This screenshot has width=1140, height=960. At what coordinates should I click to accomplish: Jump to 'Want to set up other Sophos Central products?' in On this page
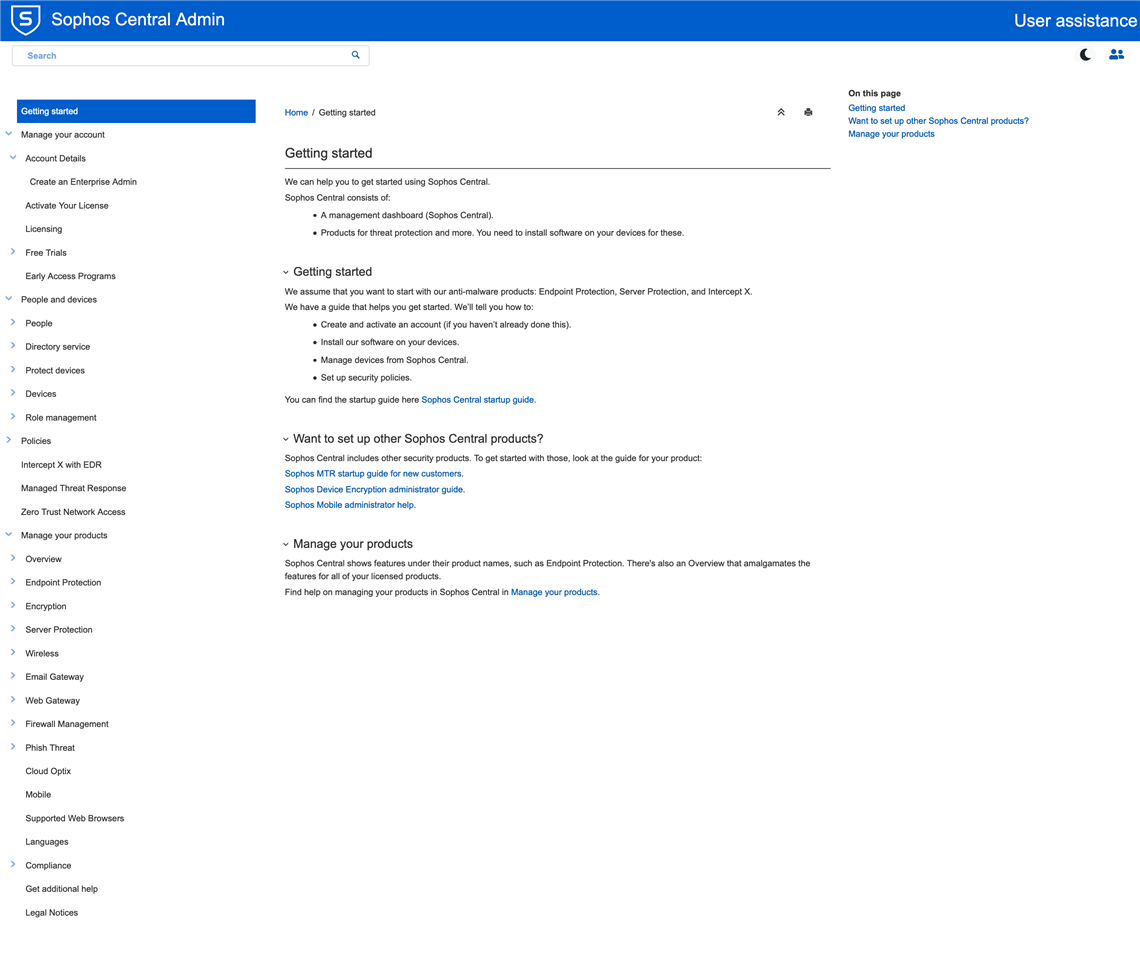[x=938, y=121]
